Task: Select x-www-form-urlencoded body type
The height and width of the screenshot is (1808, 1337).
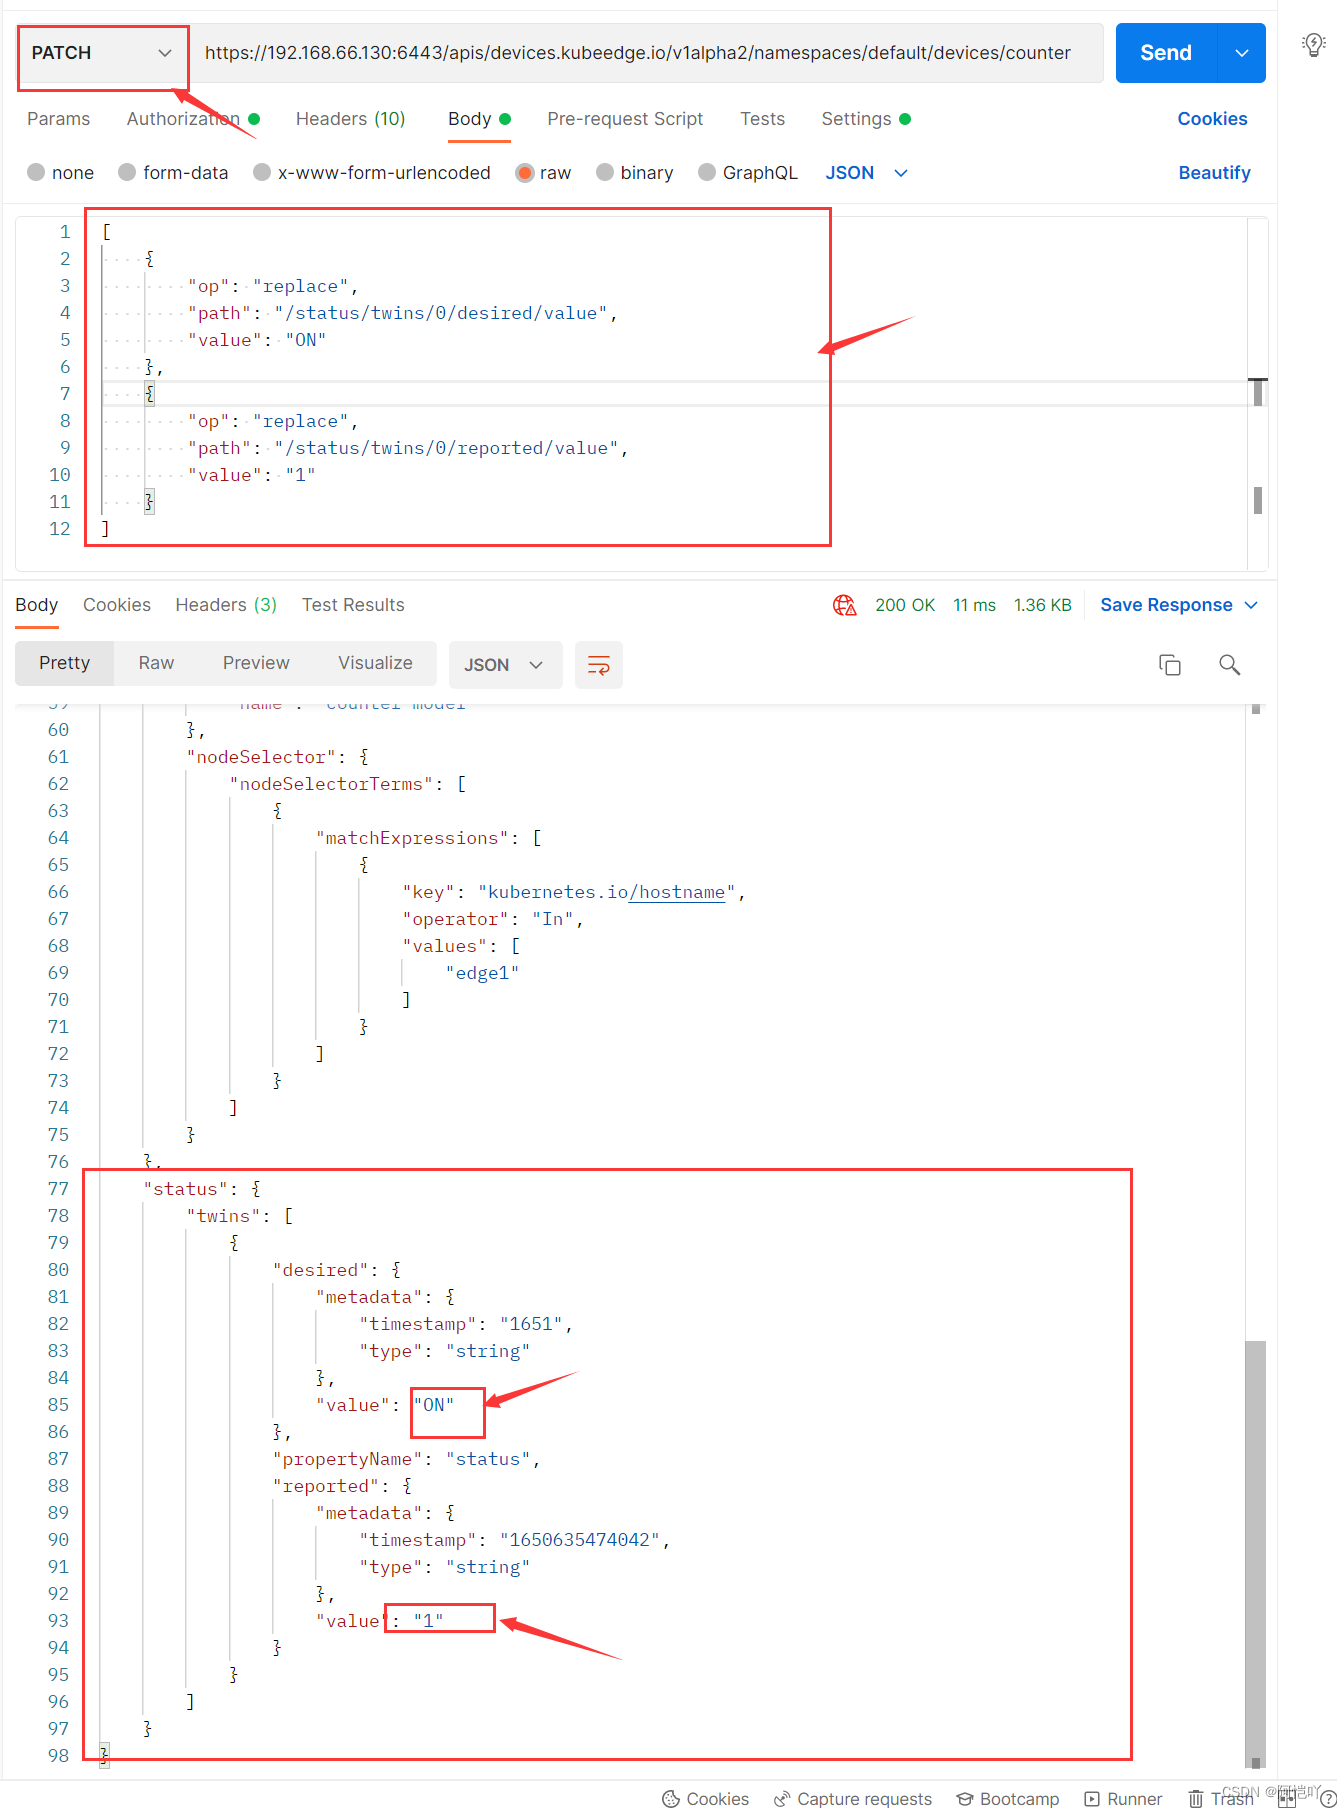Action: click(x=372, y=173)
